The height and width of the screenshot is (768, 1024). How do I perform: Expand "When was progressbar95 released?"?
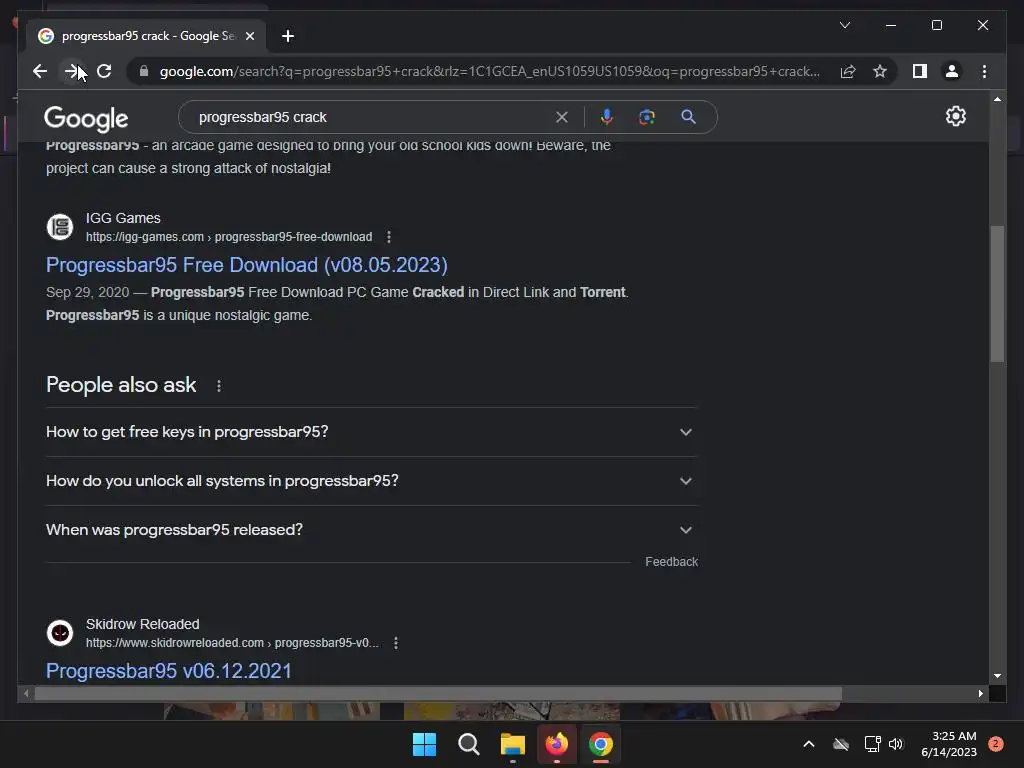click(371, 530)
